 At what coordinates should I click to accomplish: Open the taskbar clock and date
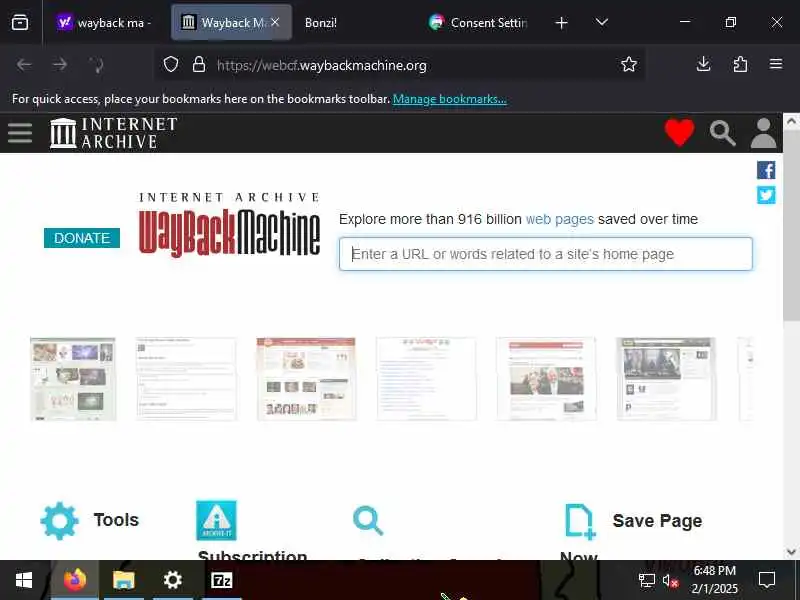[x=715, y=580]
